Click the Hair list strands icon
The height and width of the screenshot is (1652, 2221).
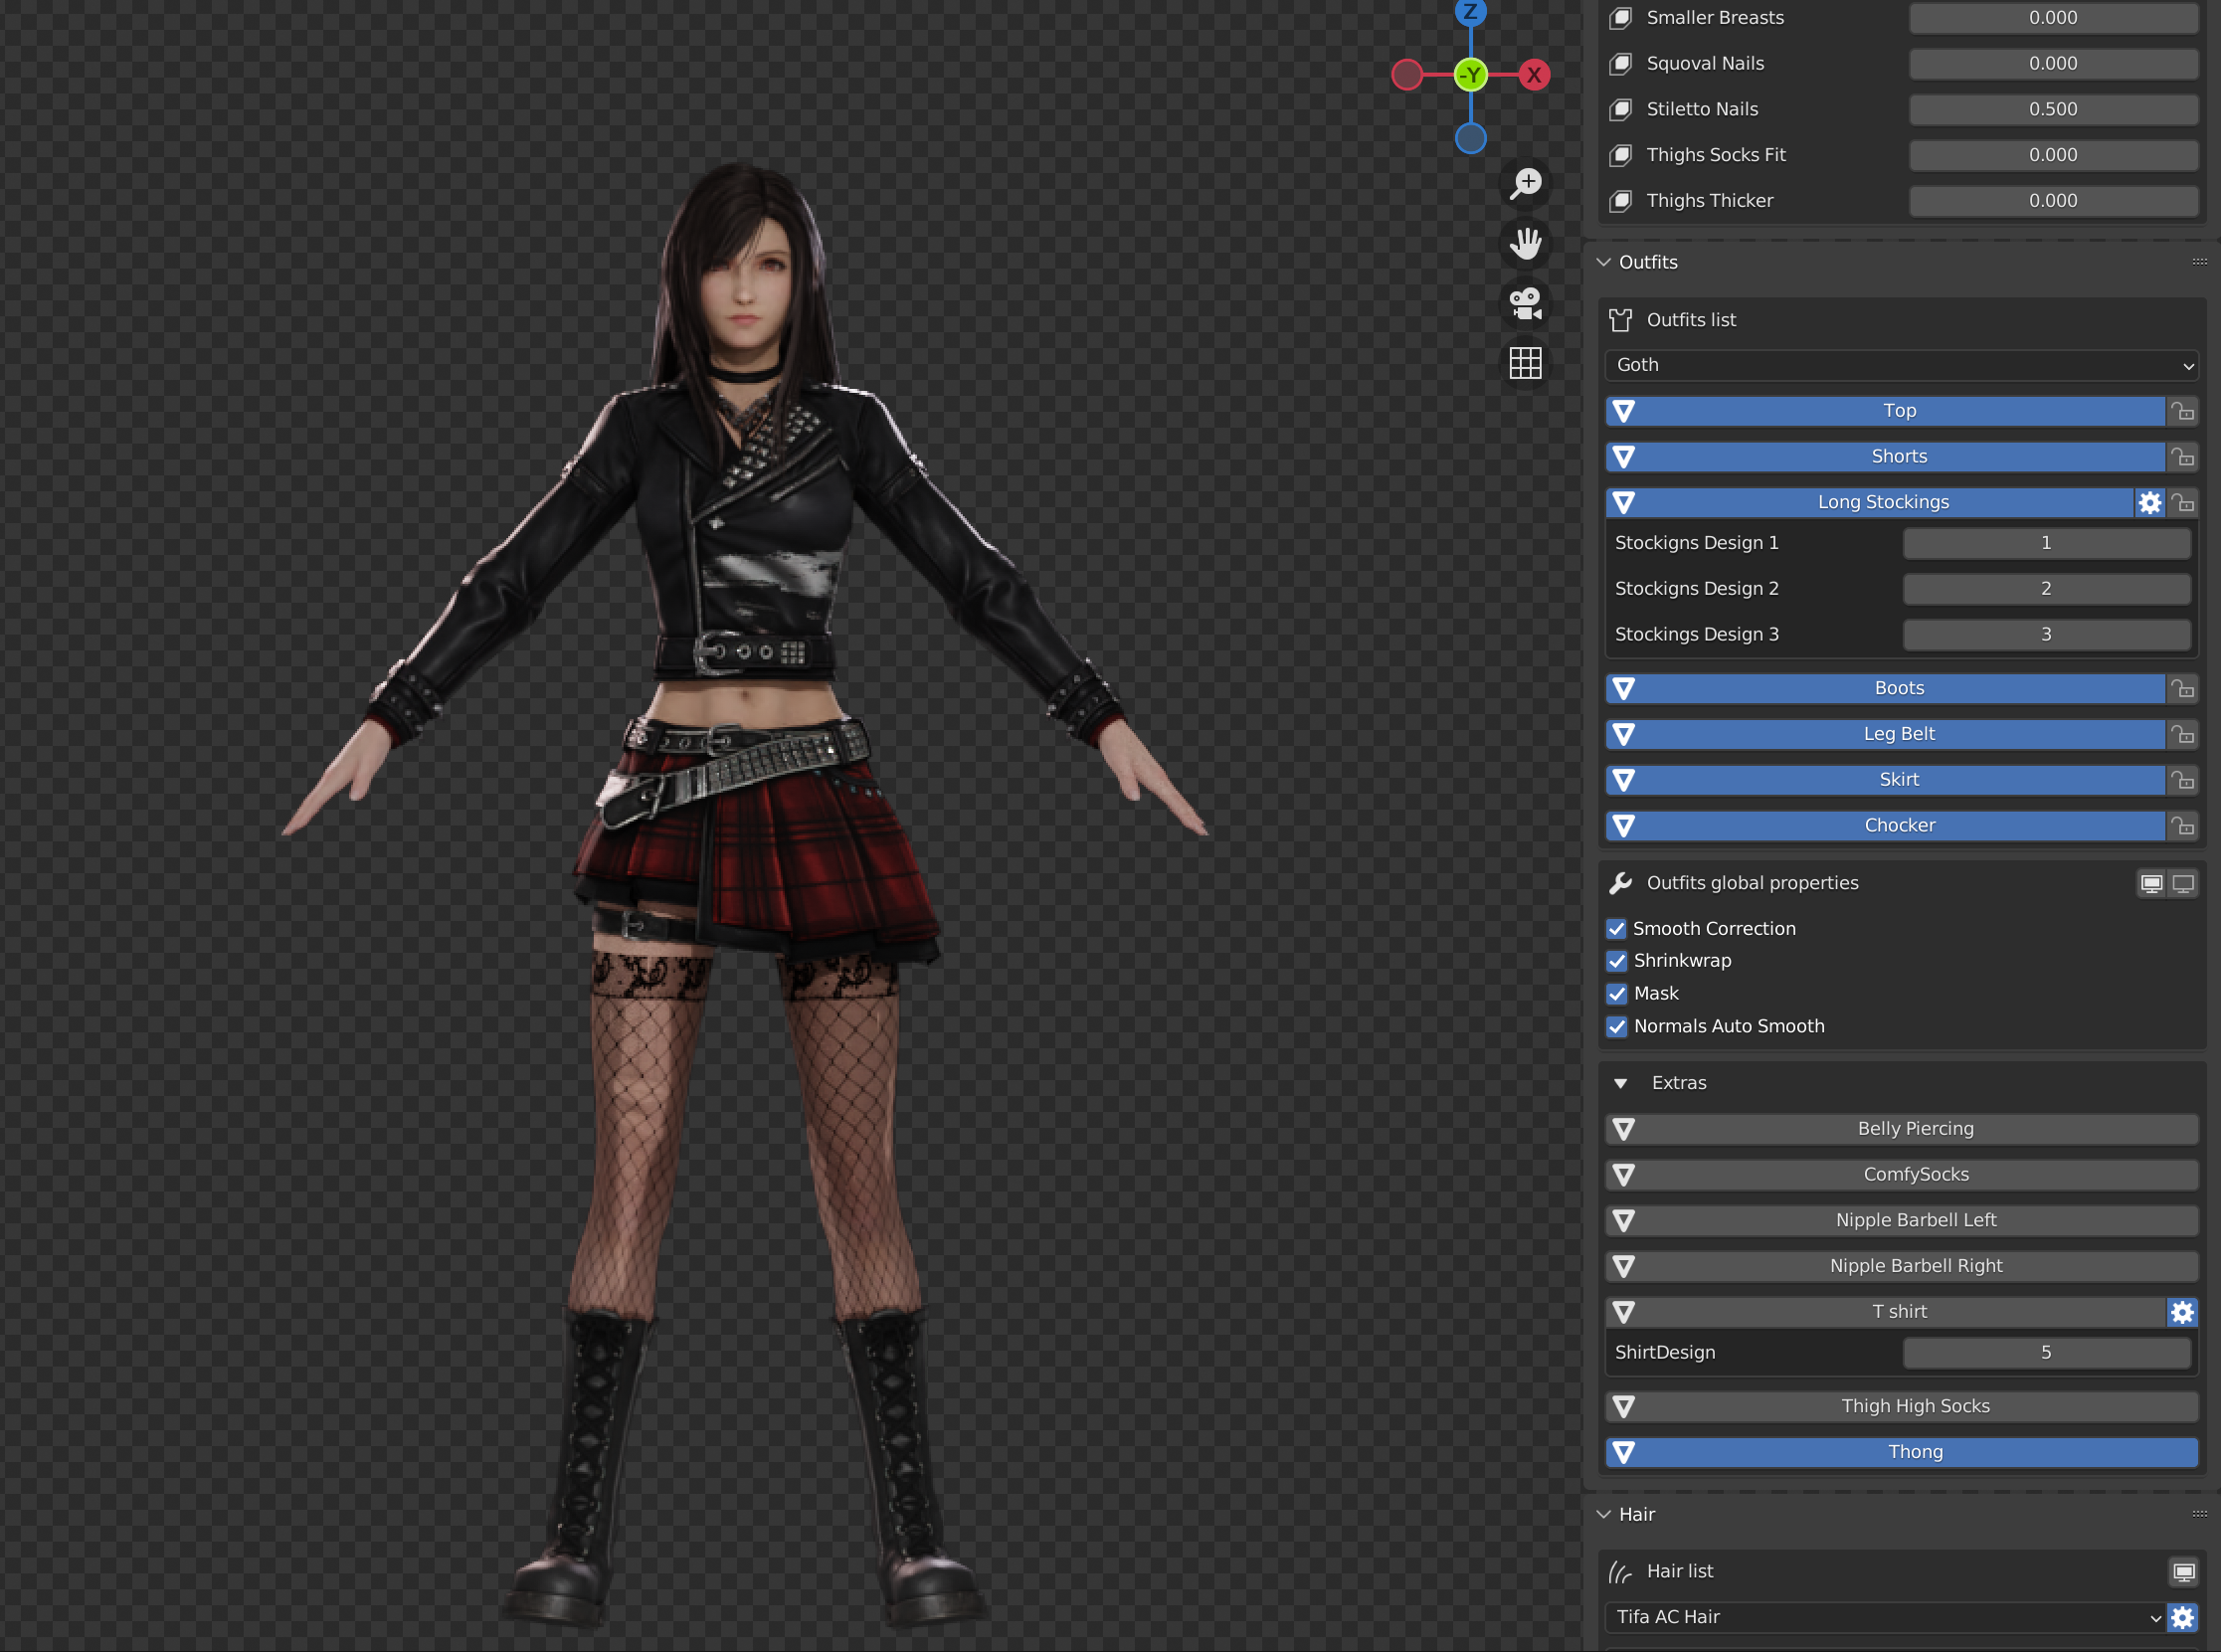1620,1572
